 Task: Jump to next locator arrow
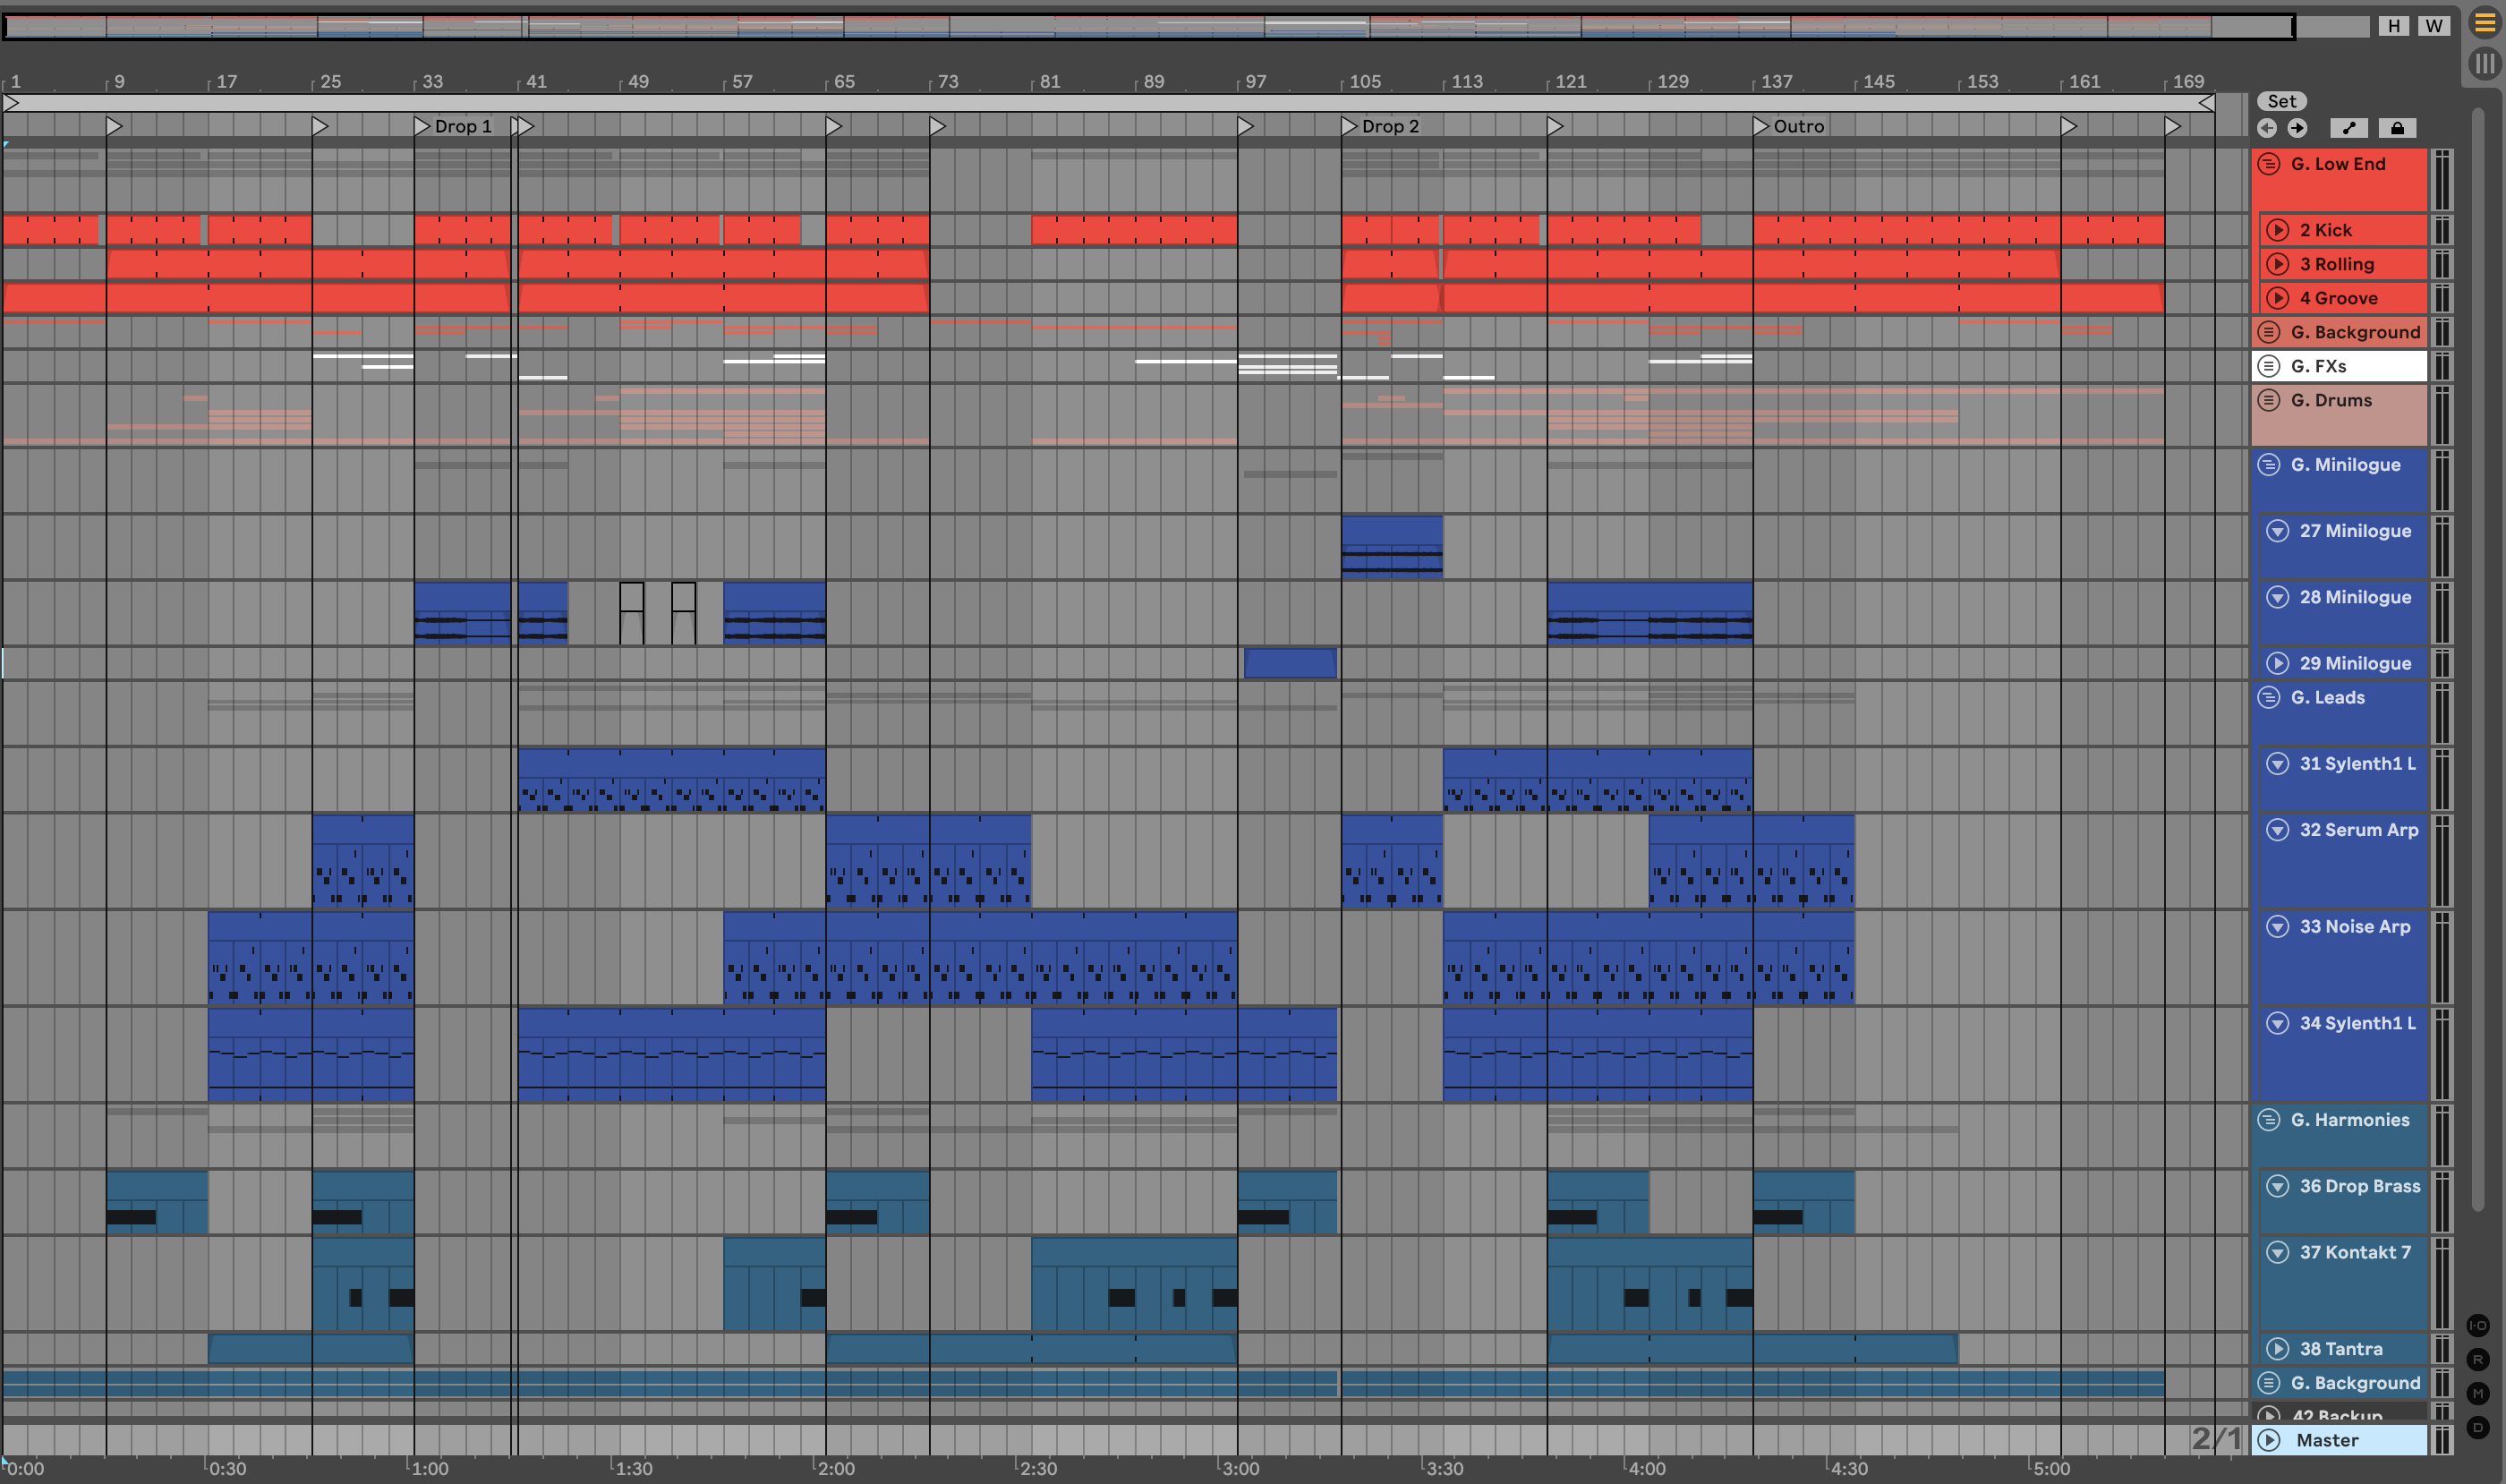(x=2298, y=128)
